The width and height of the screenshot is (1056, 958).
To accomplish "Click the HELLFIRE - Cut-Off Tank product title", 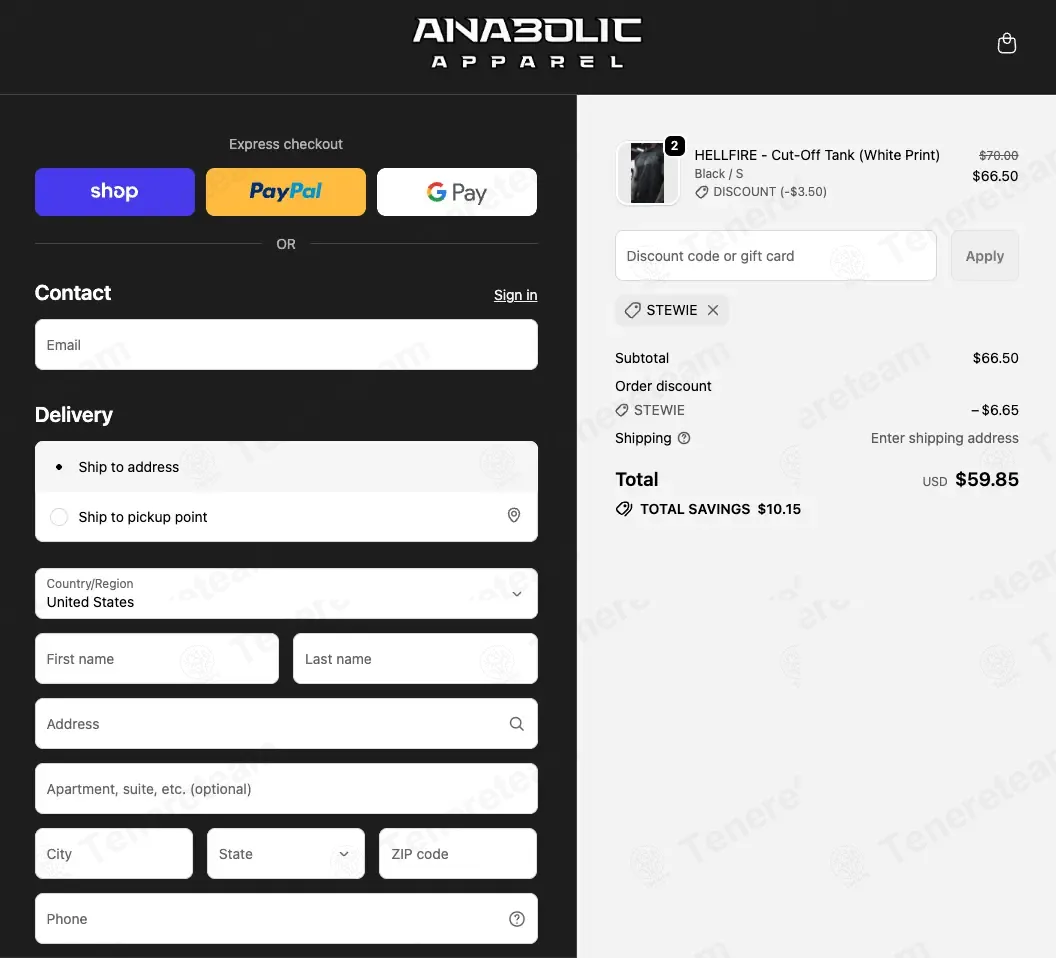I will click(817, 155).
